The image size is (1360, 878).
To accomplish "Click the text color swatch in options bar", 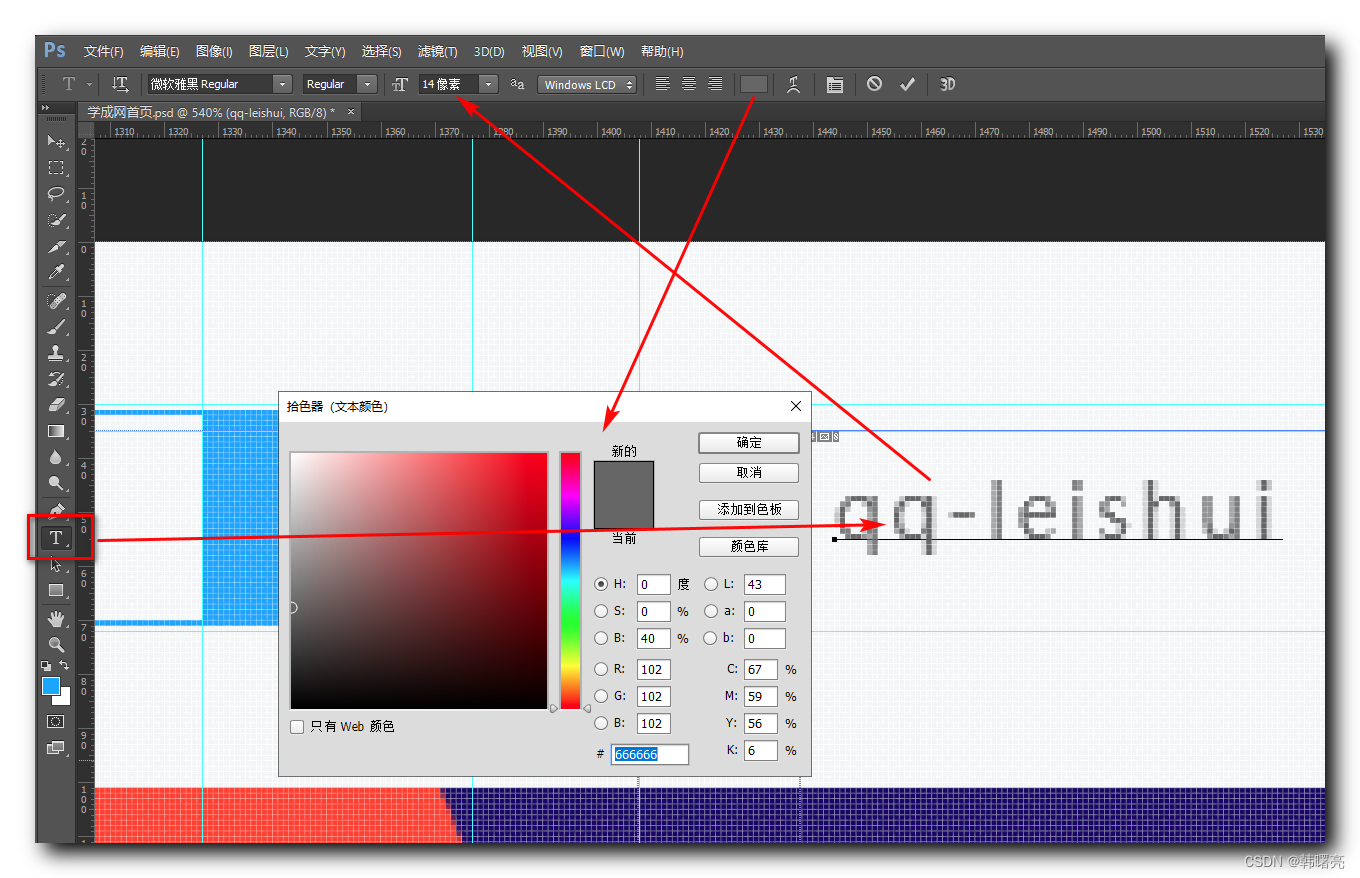I will pyautogui.click(x=754, y=85).
